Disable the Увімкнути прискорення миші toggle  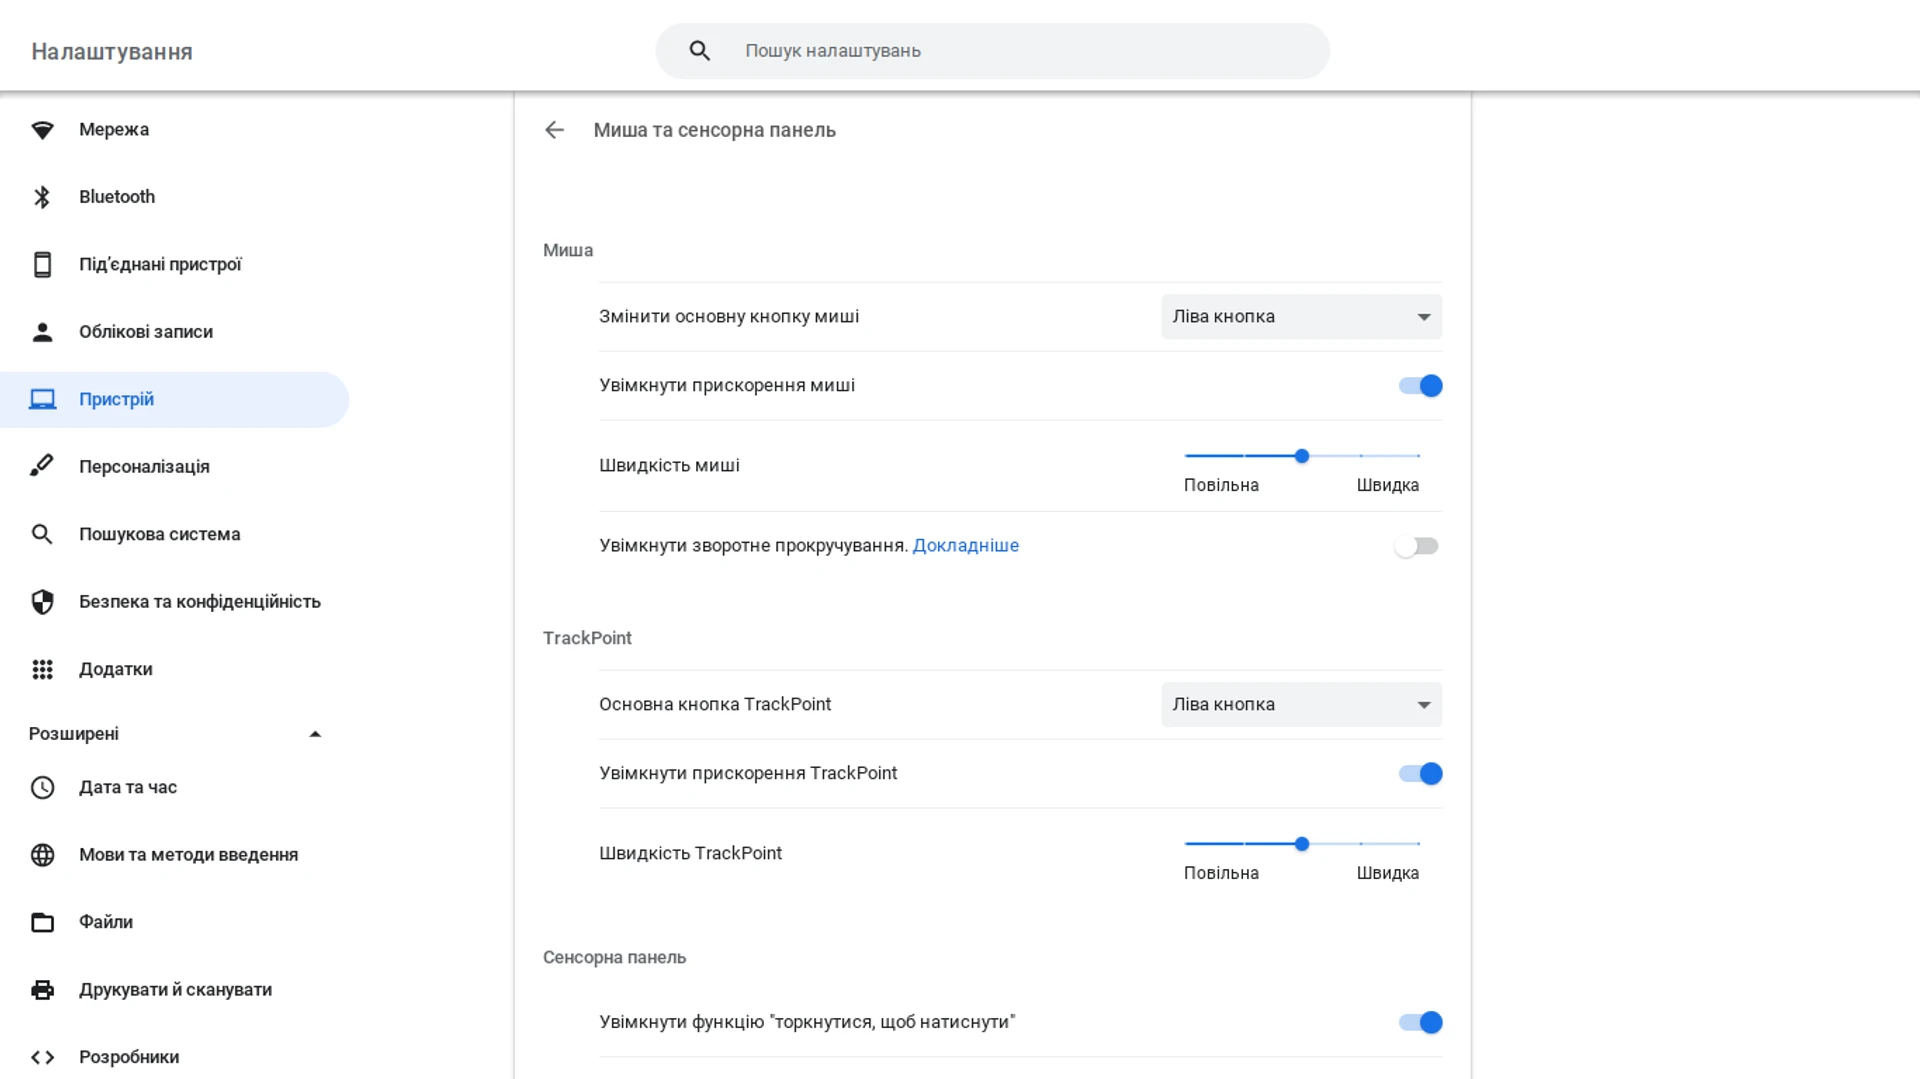click(x=1420, y=386)
